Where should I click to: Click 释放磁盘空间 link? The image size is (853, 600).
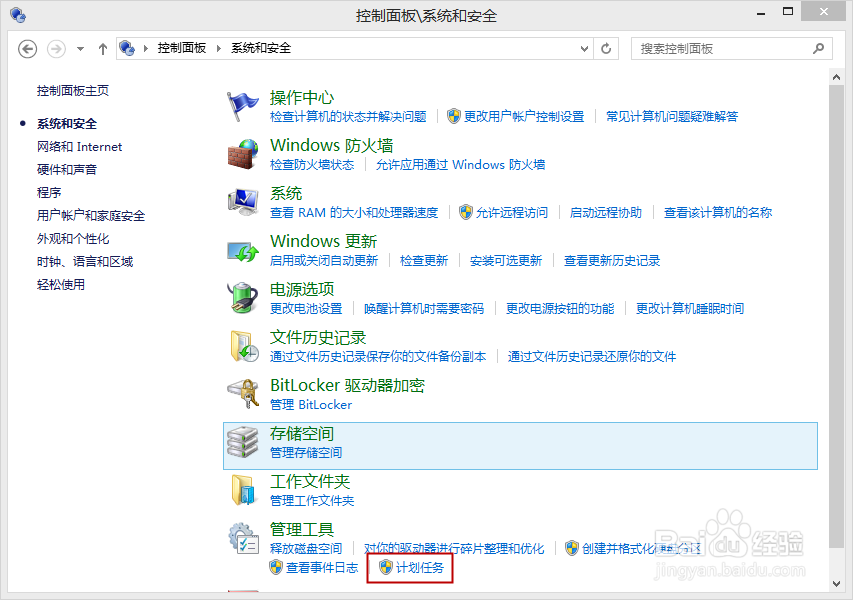(306, 548)
